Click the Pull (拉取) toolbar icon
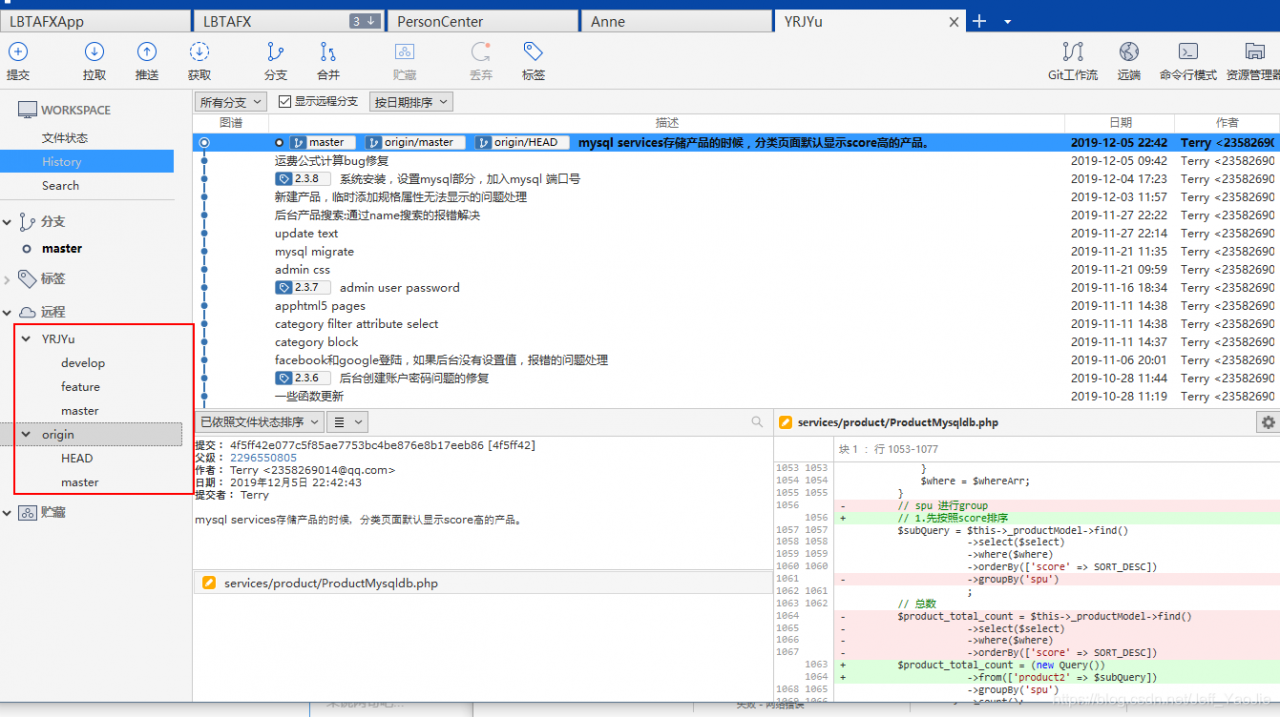 [94, 52]
